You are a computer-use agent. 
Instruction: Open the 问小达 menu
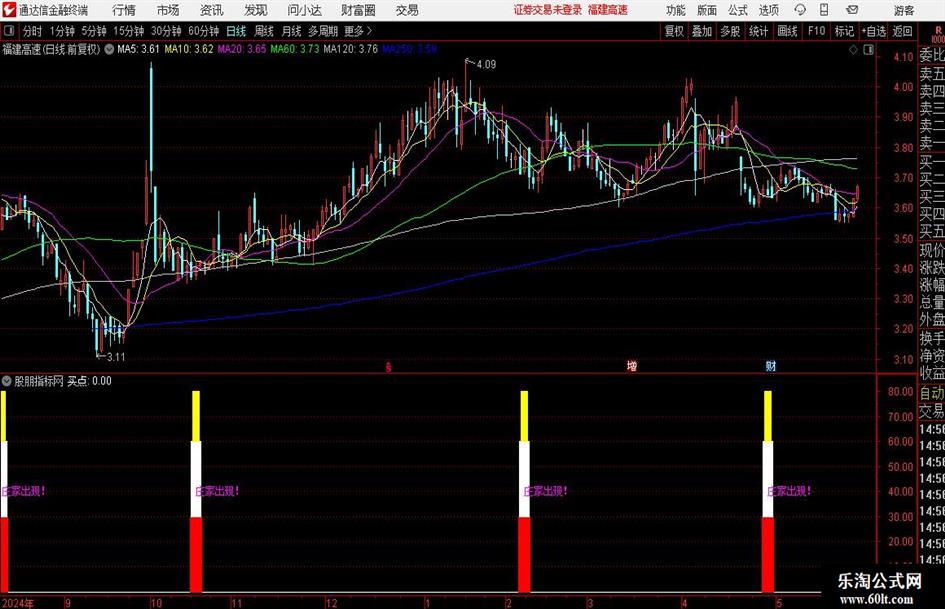pyautogui.click(x=304, y=10)
